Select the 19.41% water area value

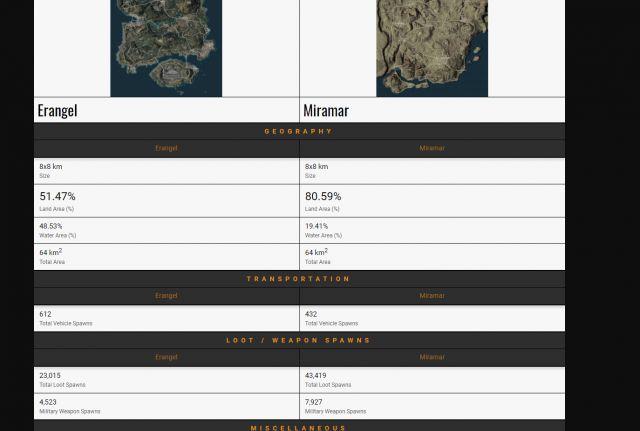(x=316, y=226)
